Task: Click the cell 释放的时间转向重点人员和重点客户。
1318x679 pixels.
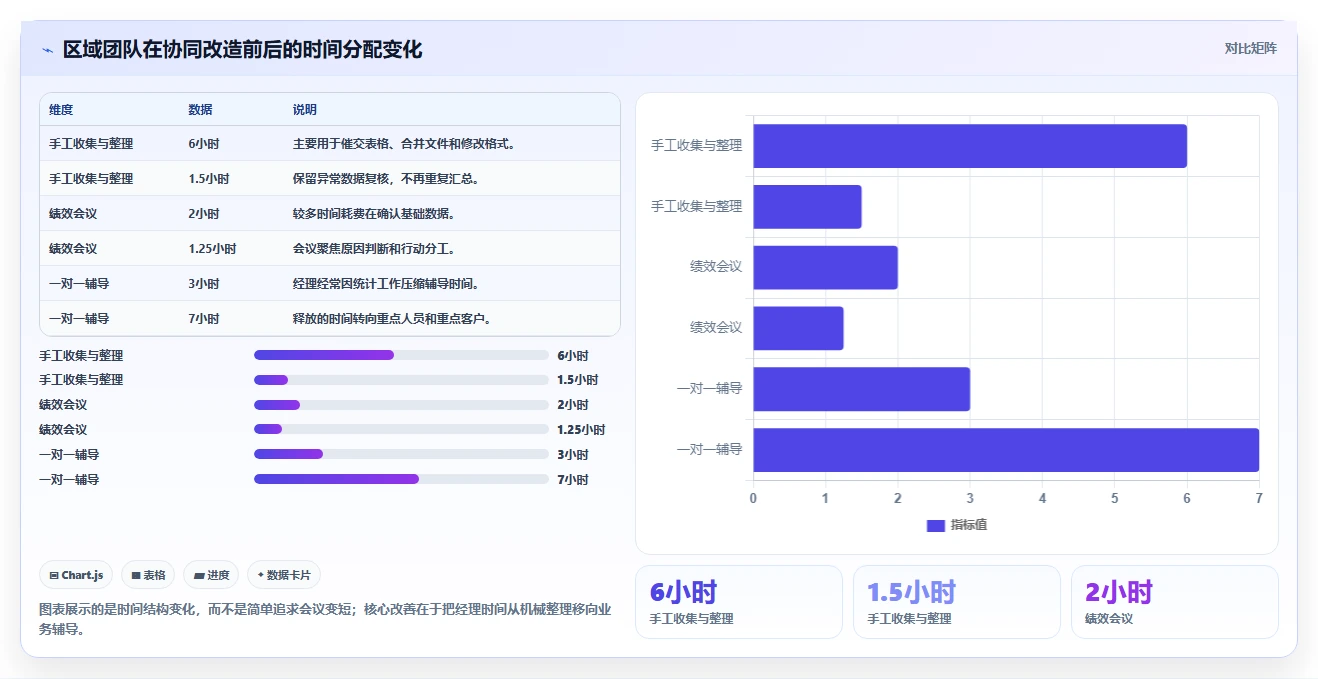Action: tap(392, 319)
